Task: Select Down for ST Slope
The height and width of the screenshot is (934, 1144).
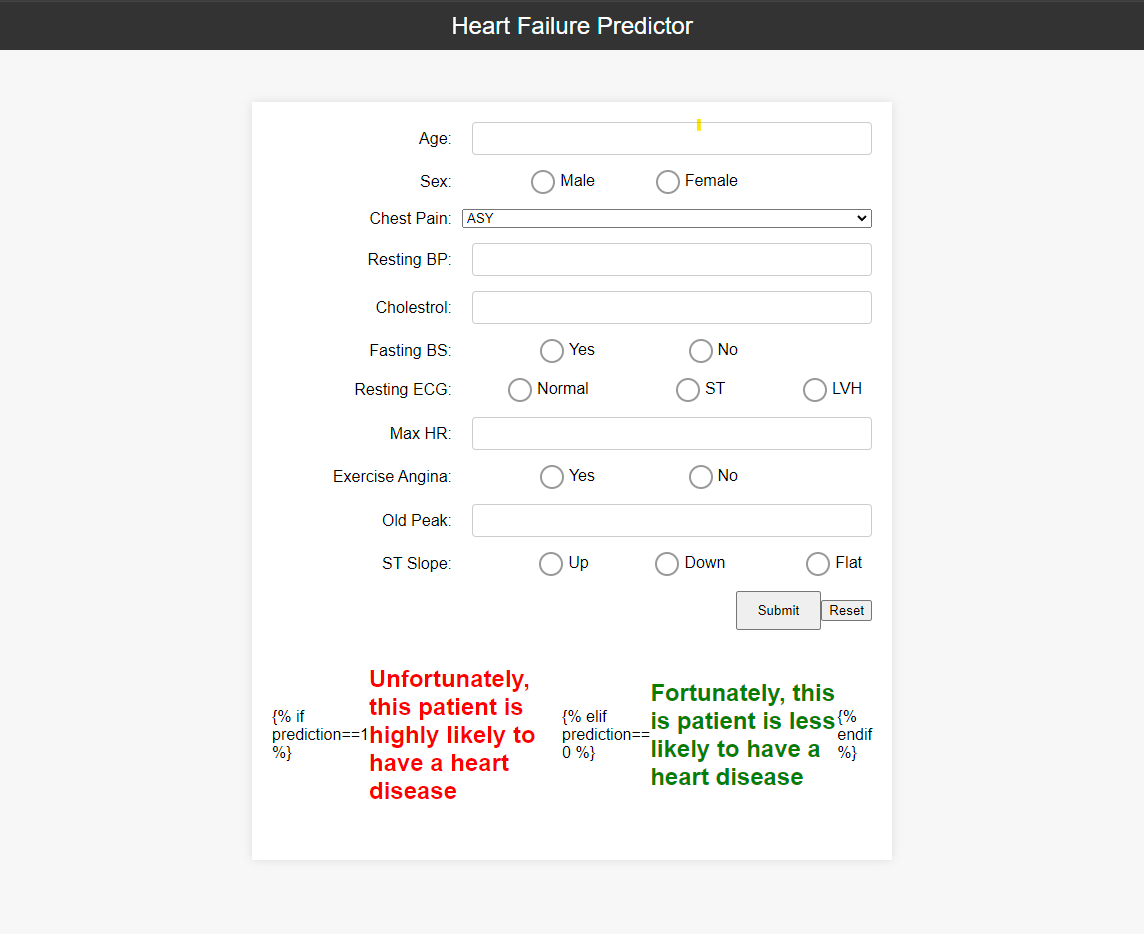Action: [x=667, y=564]
